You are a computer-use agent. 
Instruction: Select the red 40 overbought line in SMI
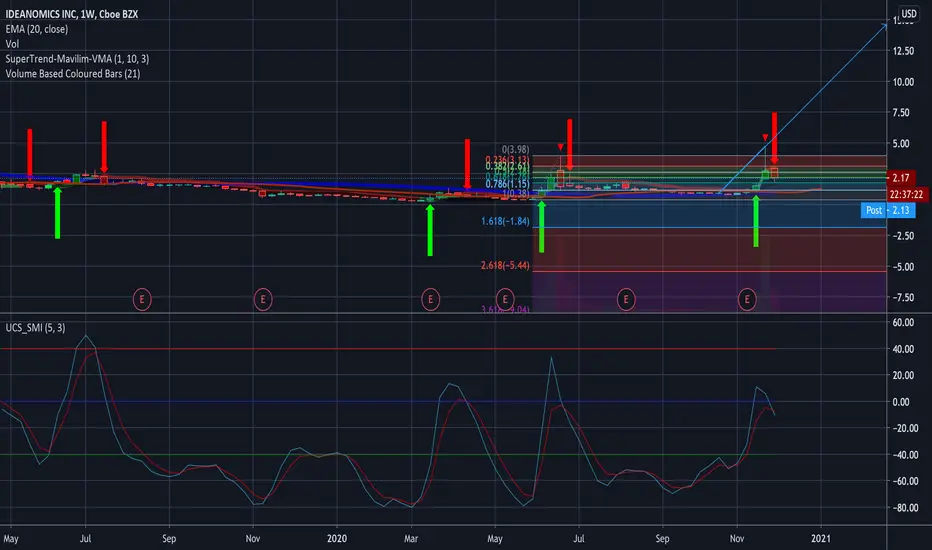pyautogui.click(x=388, y=349)
